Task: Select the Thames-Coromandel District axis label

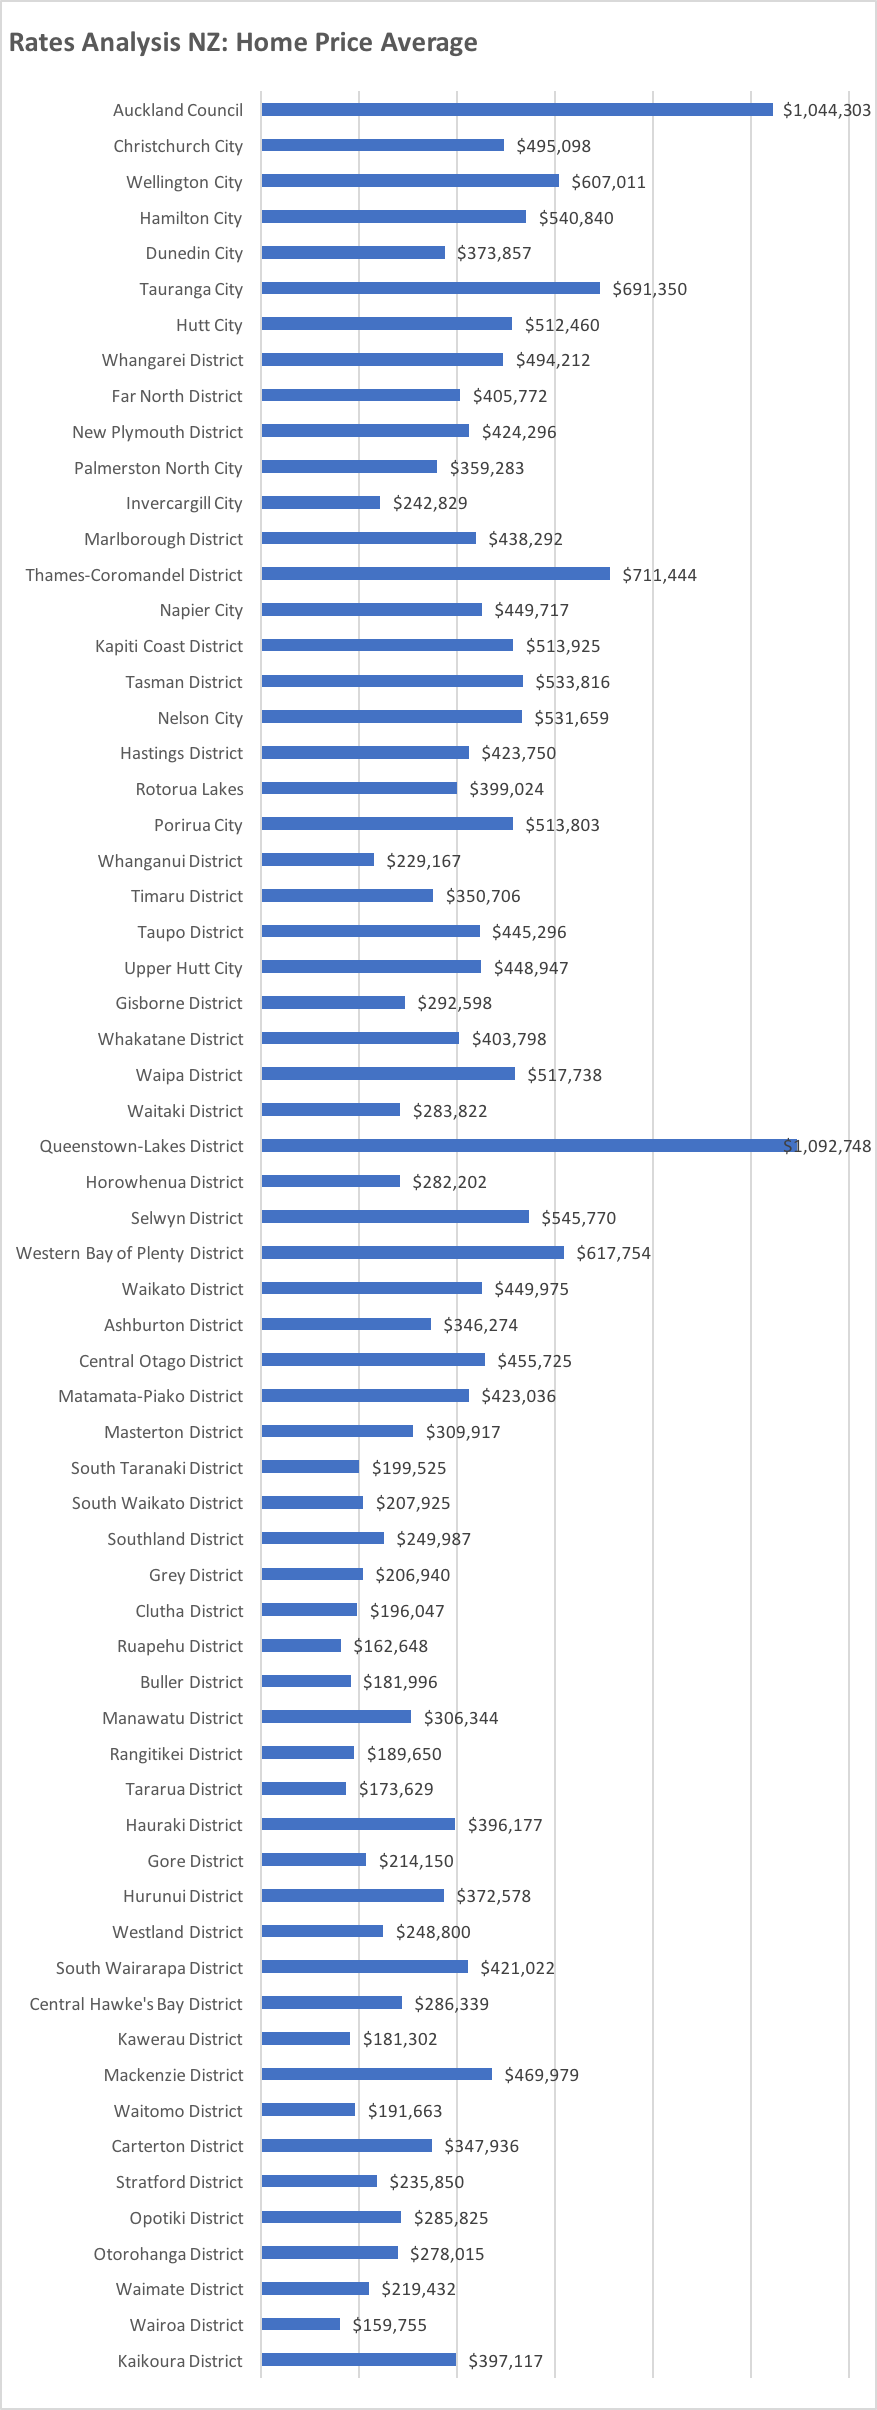Action: tap(134, 575)
